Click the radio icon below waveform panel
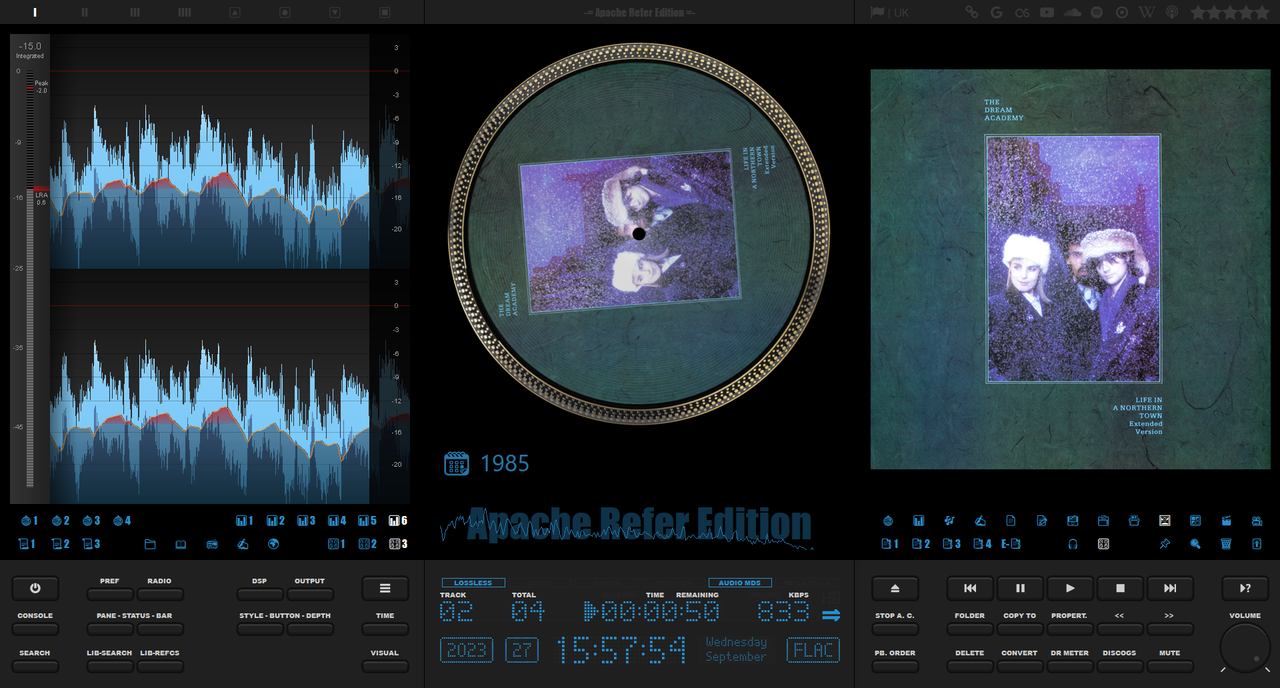This screenshot has width=1280, height=688. click(212, 544)
